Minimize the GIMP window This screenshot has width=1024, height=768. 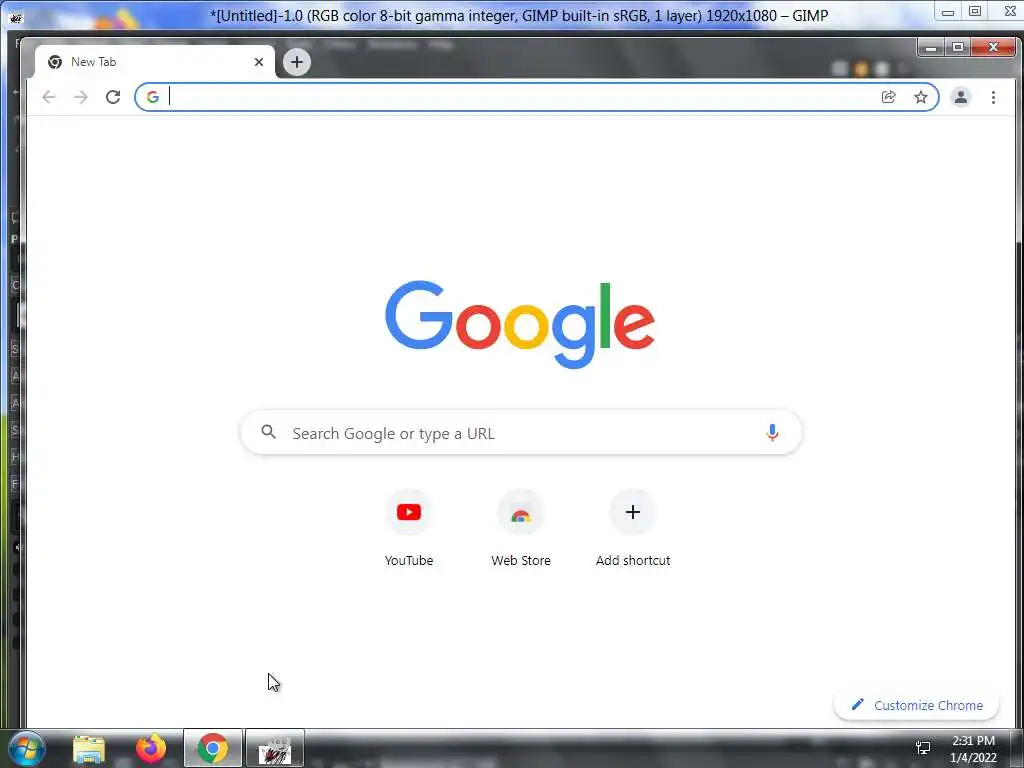(948, 12)
